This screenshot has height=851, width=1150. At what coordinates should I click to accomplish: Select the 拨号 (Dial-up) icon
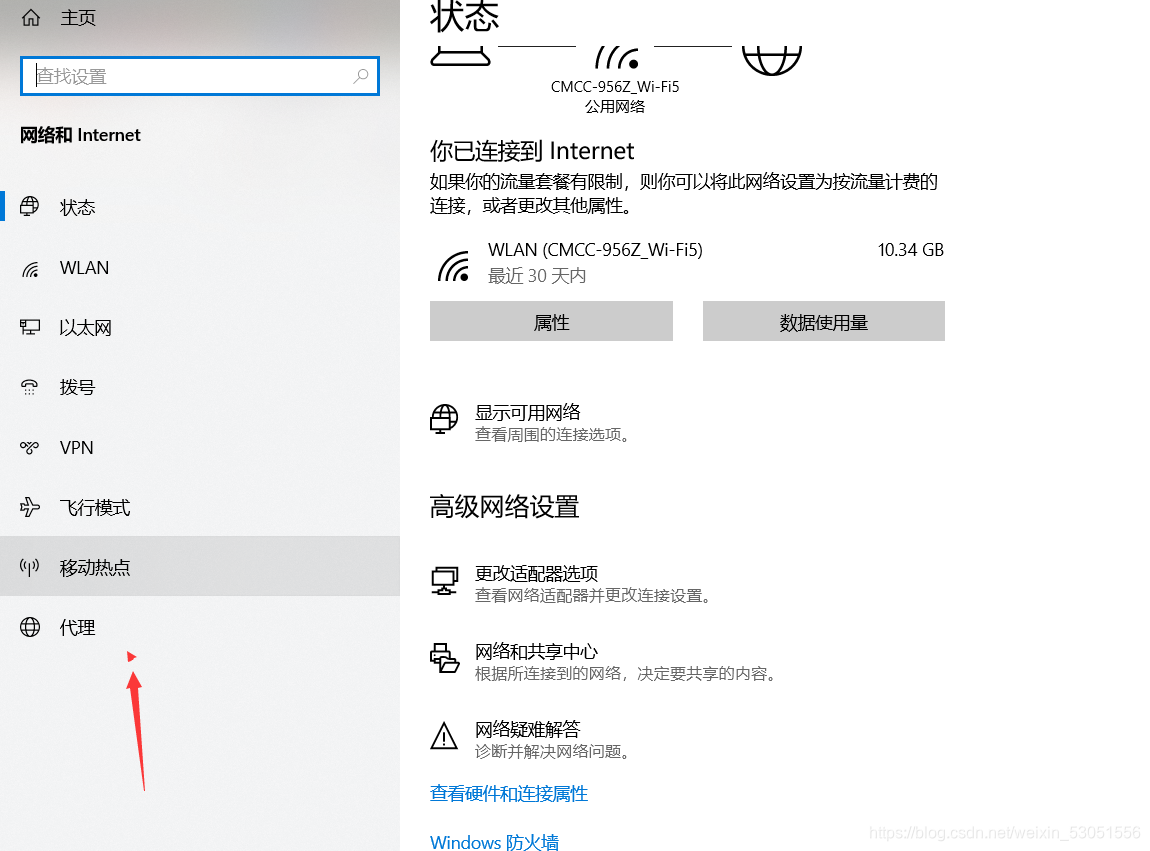[x=30, y=387]
